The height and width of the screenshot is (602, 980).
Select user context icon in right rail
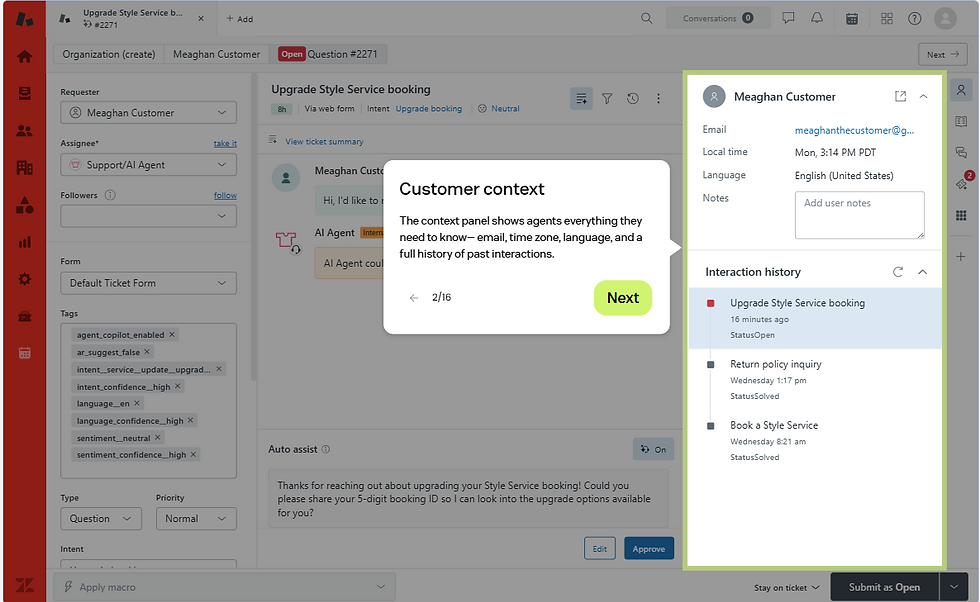coord(961,90)
